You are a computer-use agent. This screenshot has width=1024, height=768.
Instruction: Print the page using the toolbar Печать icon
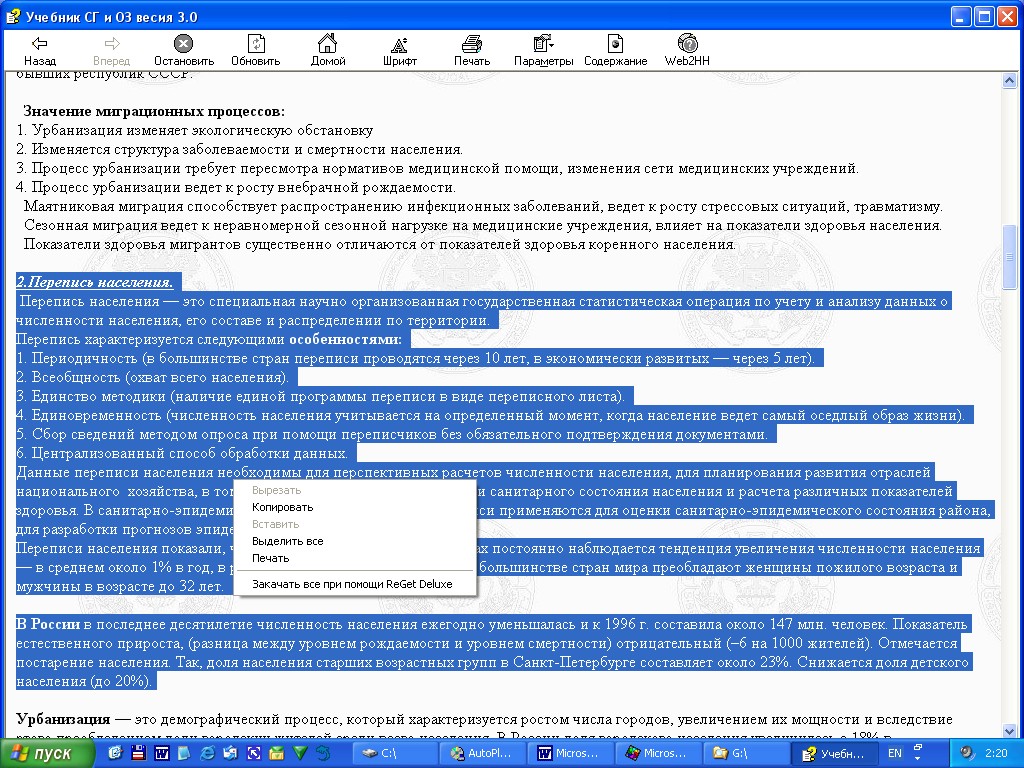click(x=472, y=51)
